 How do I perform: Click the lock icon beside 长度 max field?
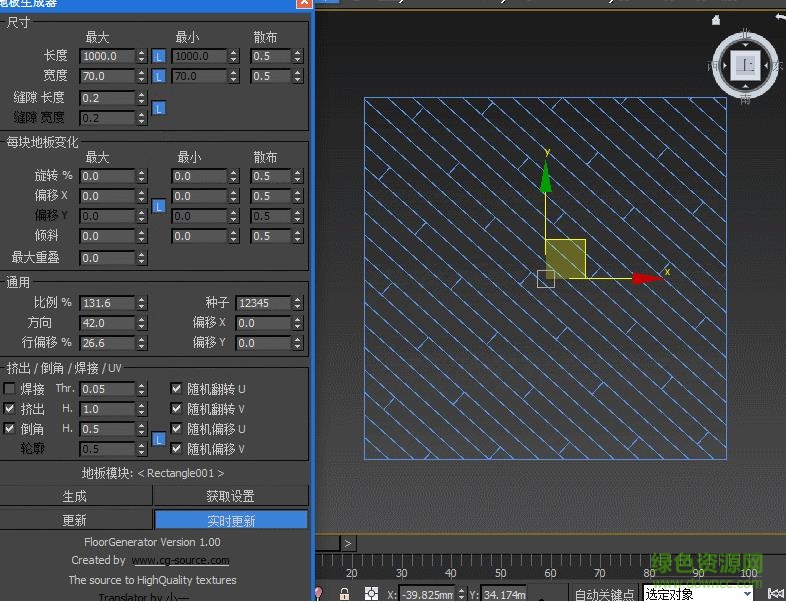pyautogui.click(x=158, y=57)
